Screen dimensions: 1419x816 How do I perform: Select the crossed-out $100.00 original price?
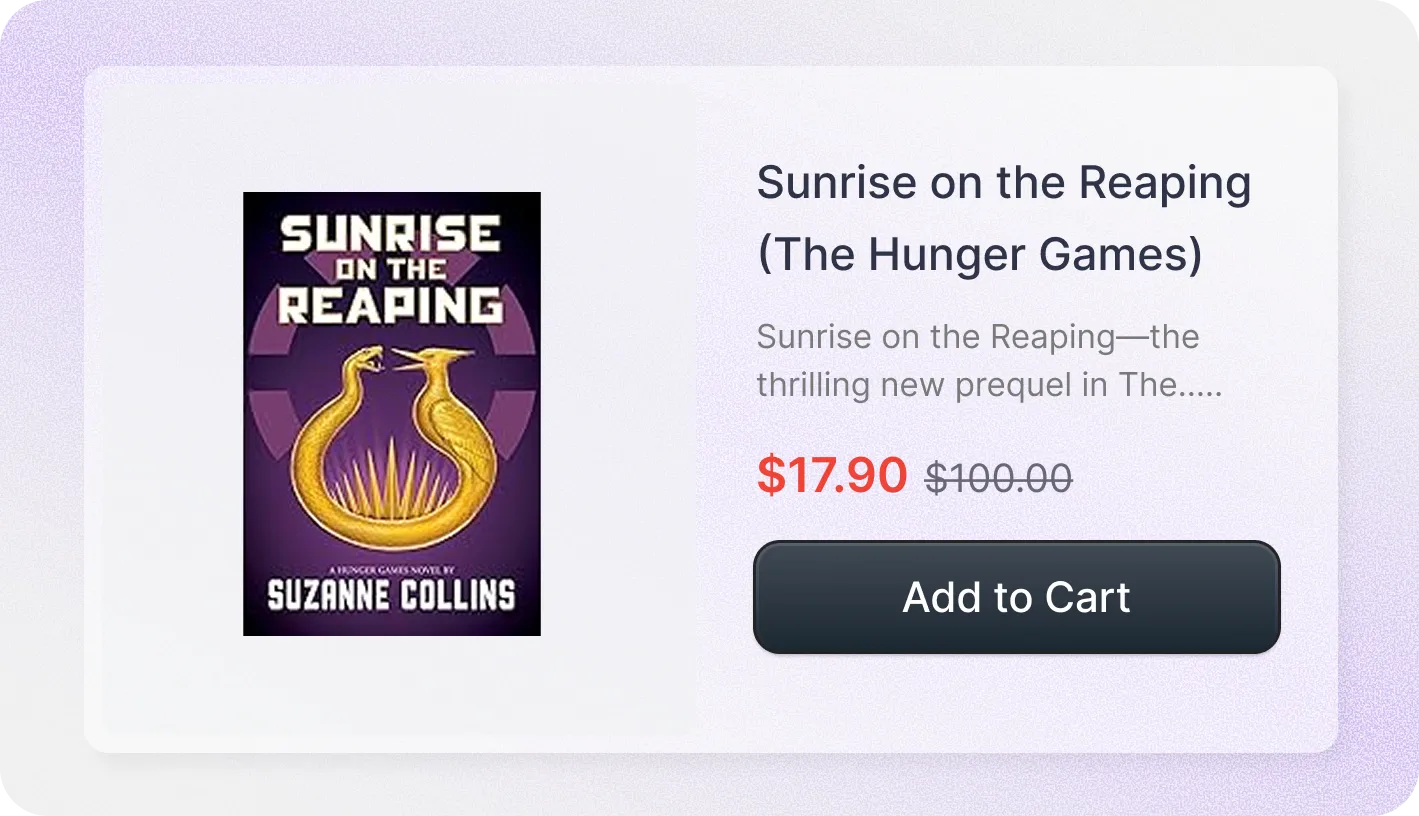pyautogui.click(x=999, y=479)
